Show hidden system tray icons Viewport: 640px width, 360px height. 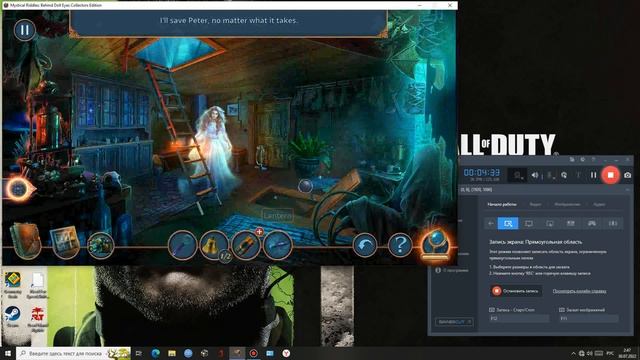coord(573,353)
